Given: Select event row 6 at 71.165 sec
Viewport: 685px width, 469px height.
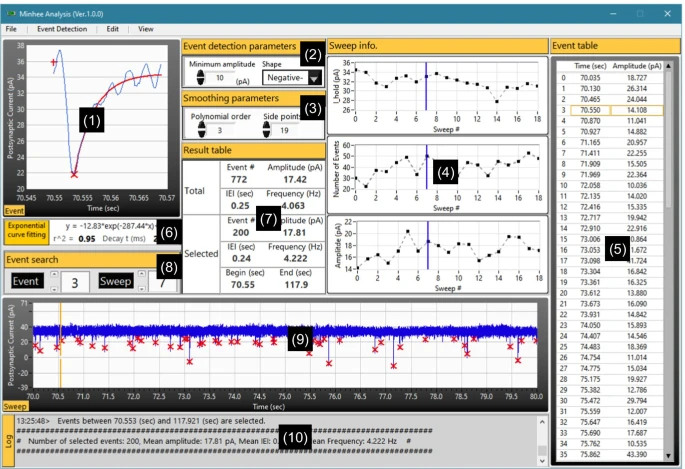Looking at the screenshot, I should [x=610, y=142].
